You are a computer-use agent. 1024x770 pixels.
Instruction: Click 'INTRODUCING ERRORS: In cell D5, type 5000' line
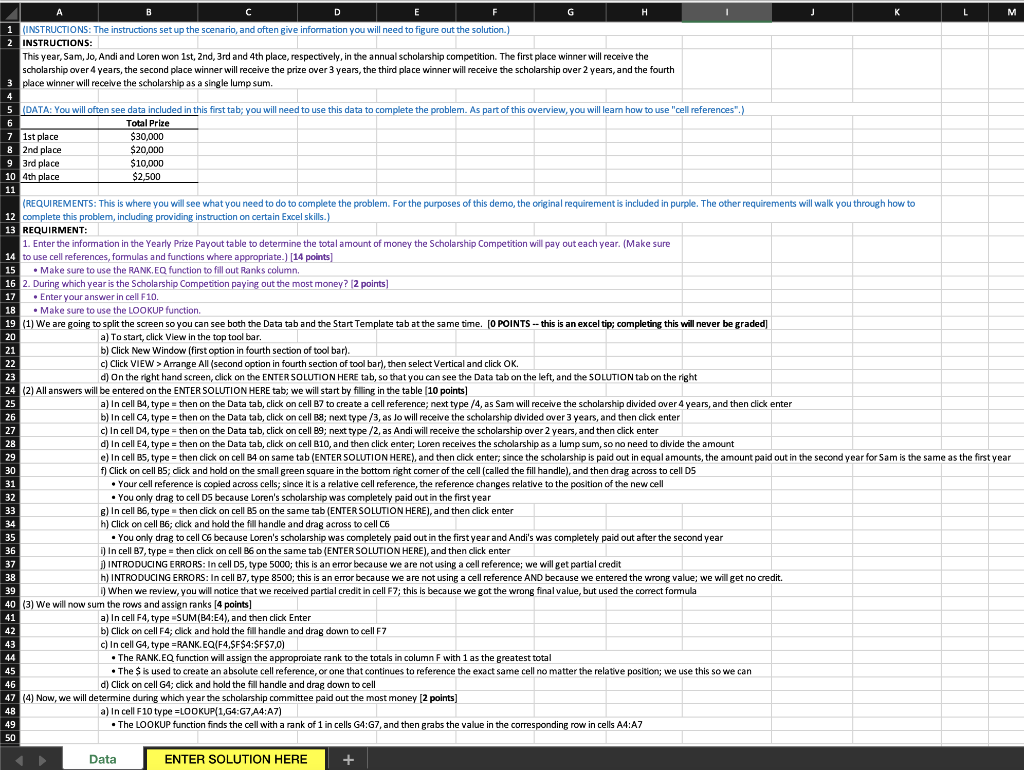(x=360, y=564)
